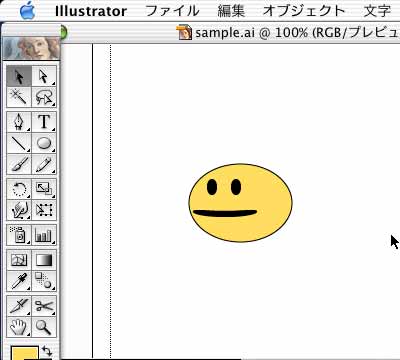Select the Gradient tool
The image size is (400, 360).
point(44,260)
